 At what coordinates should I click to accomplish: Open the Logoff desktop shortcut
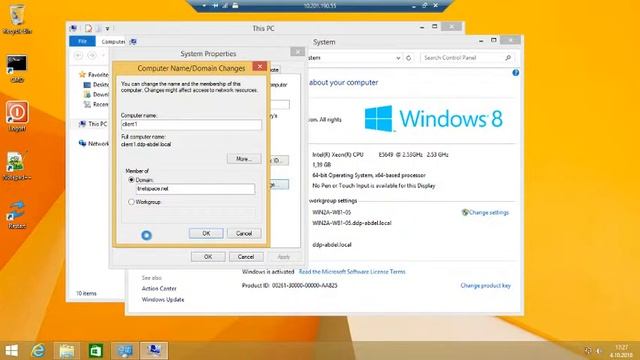17,116
